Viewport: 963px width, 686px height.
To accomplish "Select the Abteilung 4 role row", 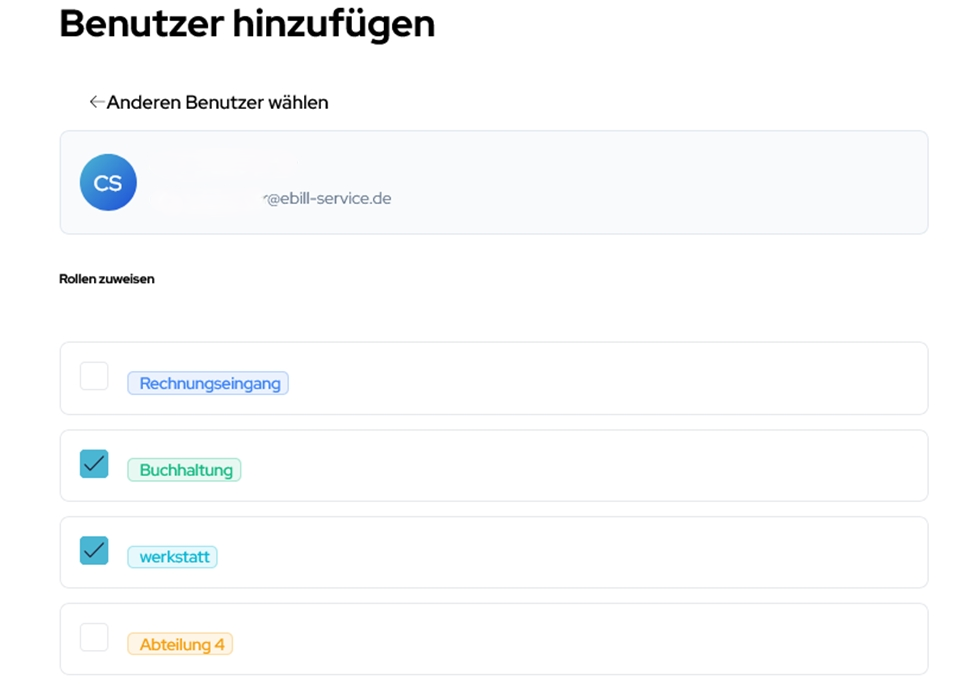I will click(600, 639).
